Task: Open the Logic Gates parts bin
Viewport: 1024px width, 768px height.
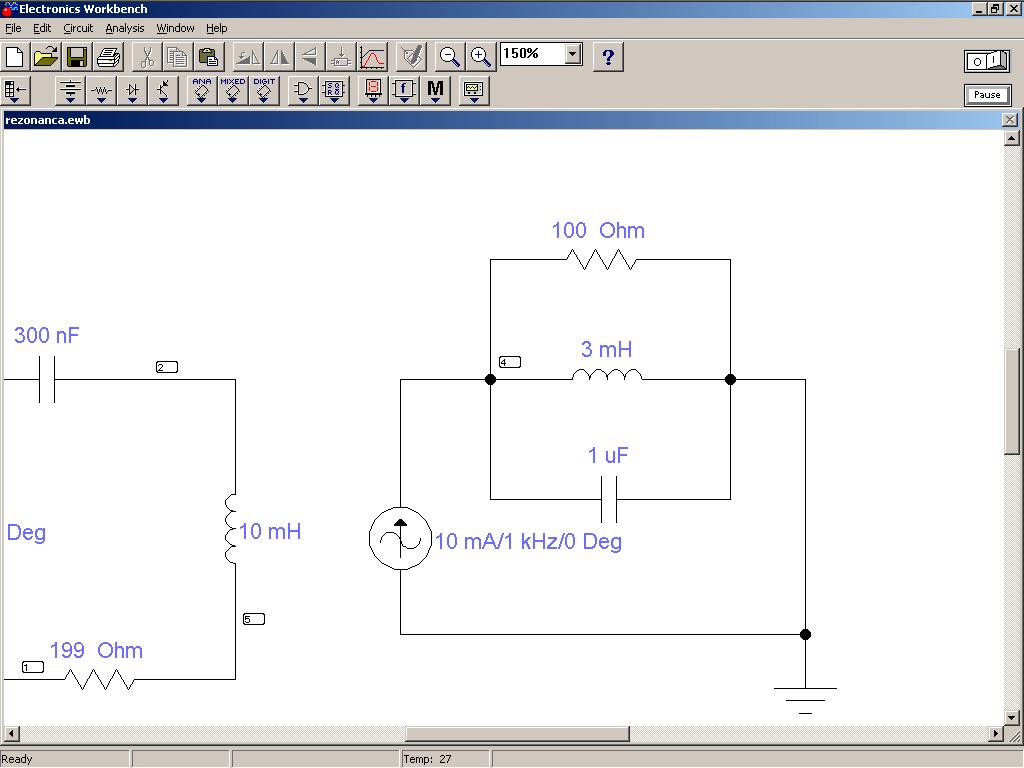Action: tap(302, 91)
